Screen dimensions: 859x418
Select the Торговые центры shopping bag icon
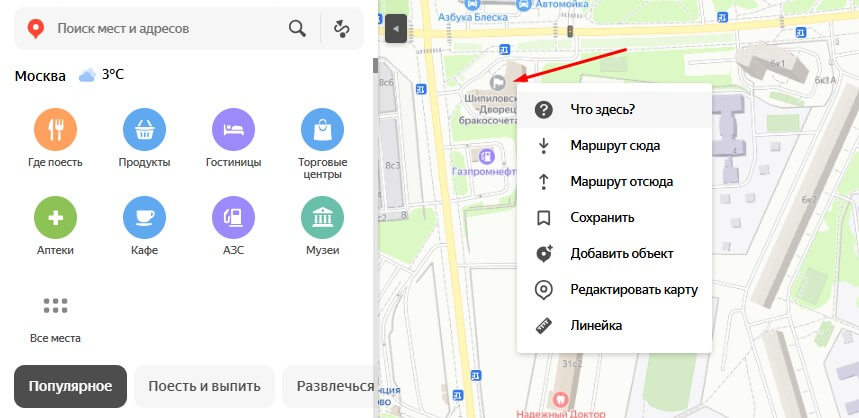(x=322, y=129)
